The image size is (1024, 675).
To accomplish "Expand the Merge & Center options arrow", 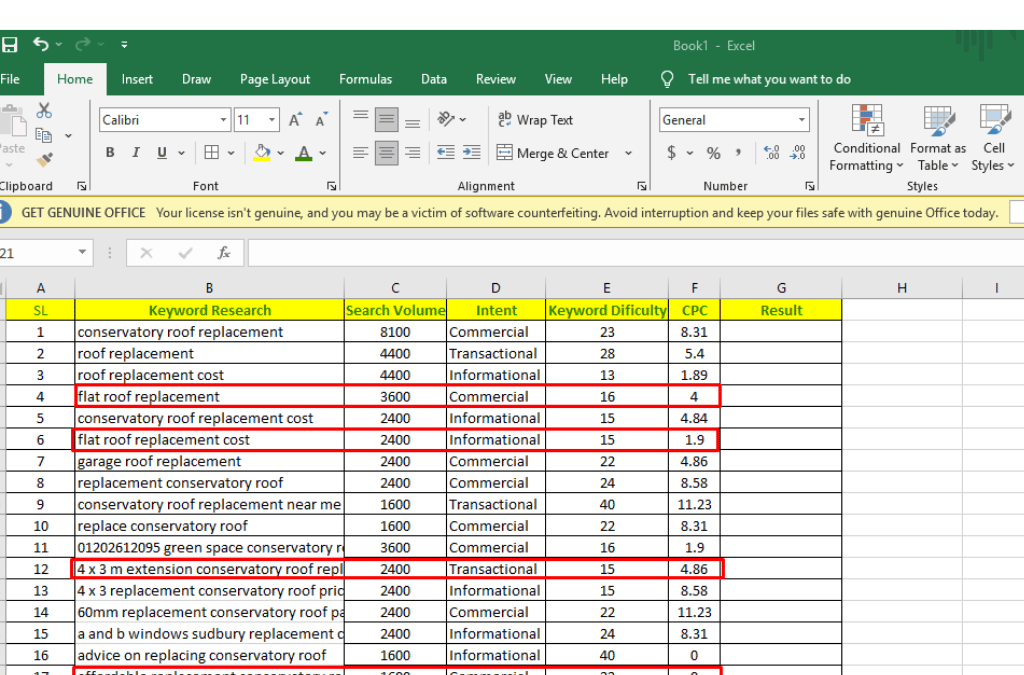I will coord(628,153).
